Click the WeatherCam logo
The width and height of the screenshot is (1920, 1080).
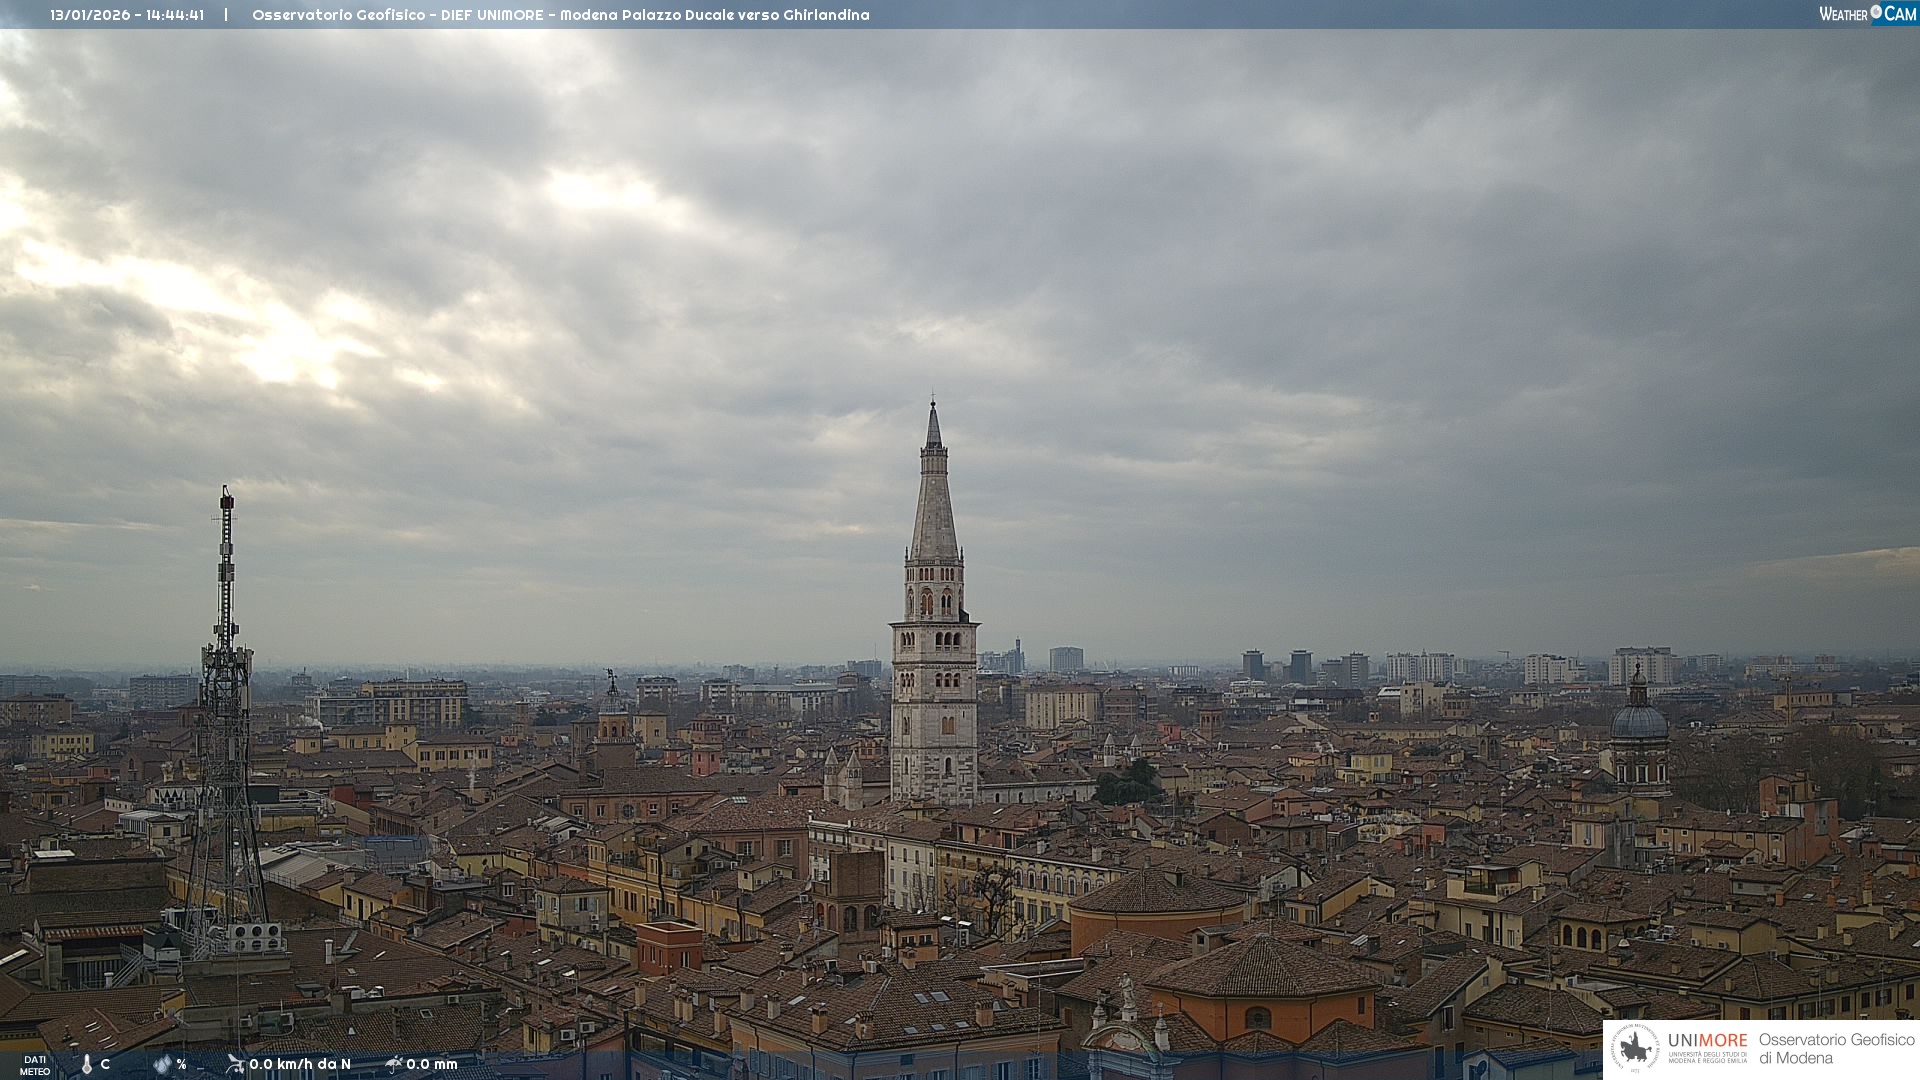[x=1867, y=14]
